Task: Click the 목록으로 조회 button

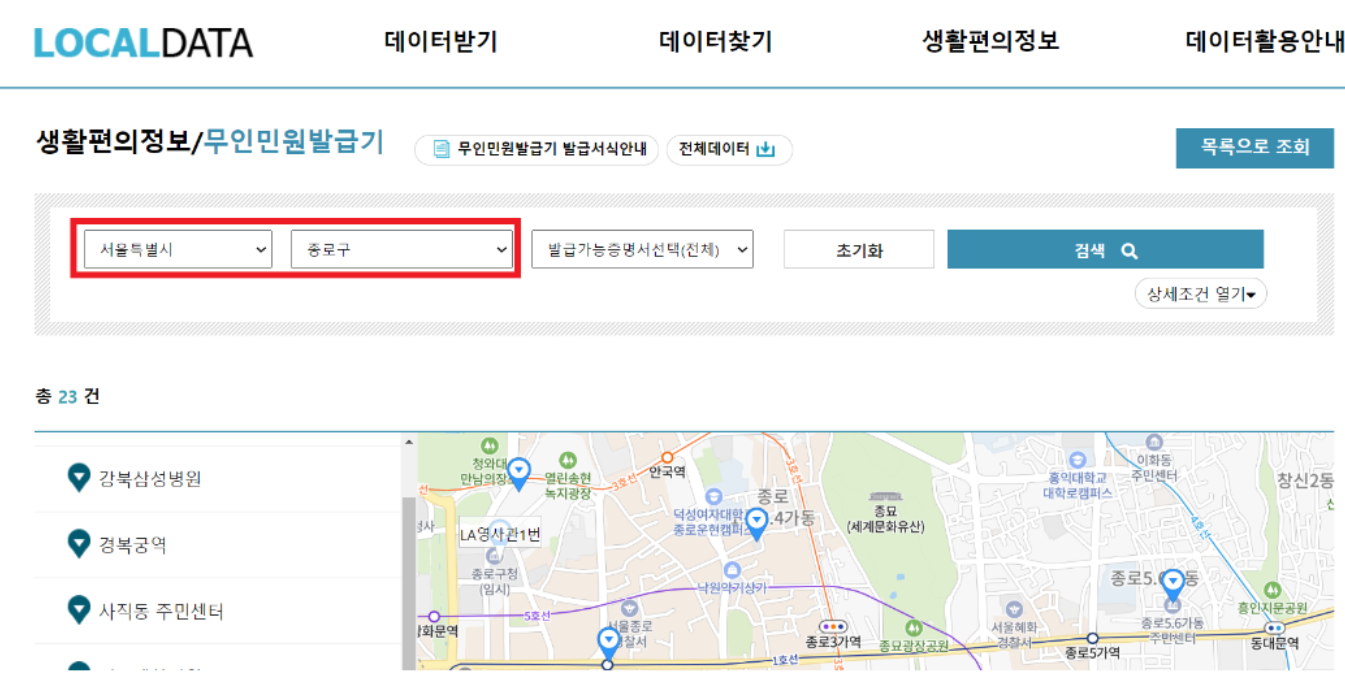Action: click(x=1255, y=146)
